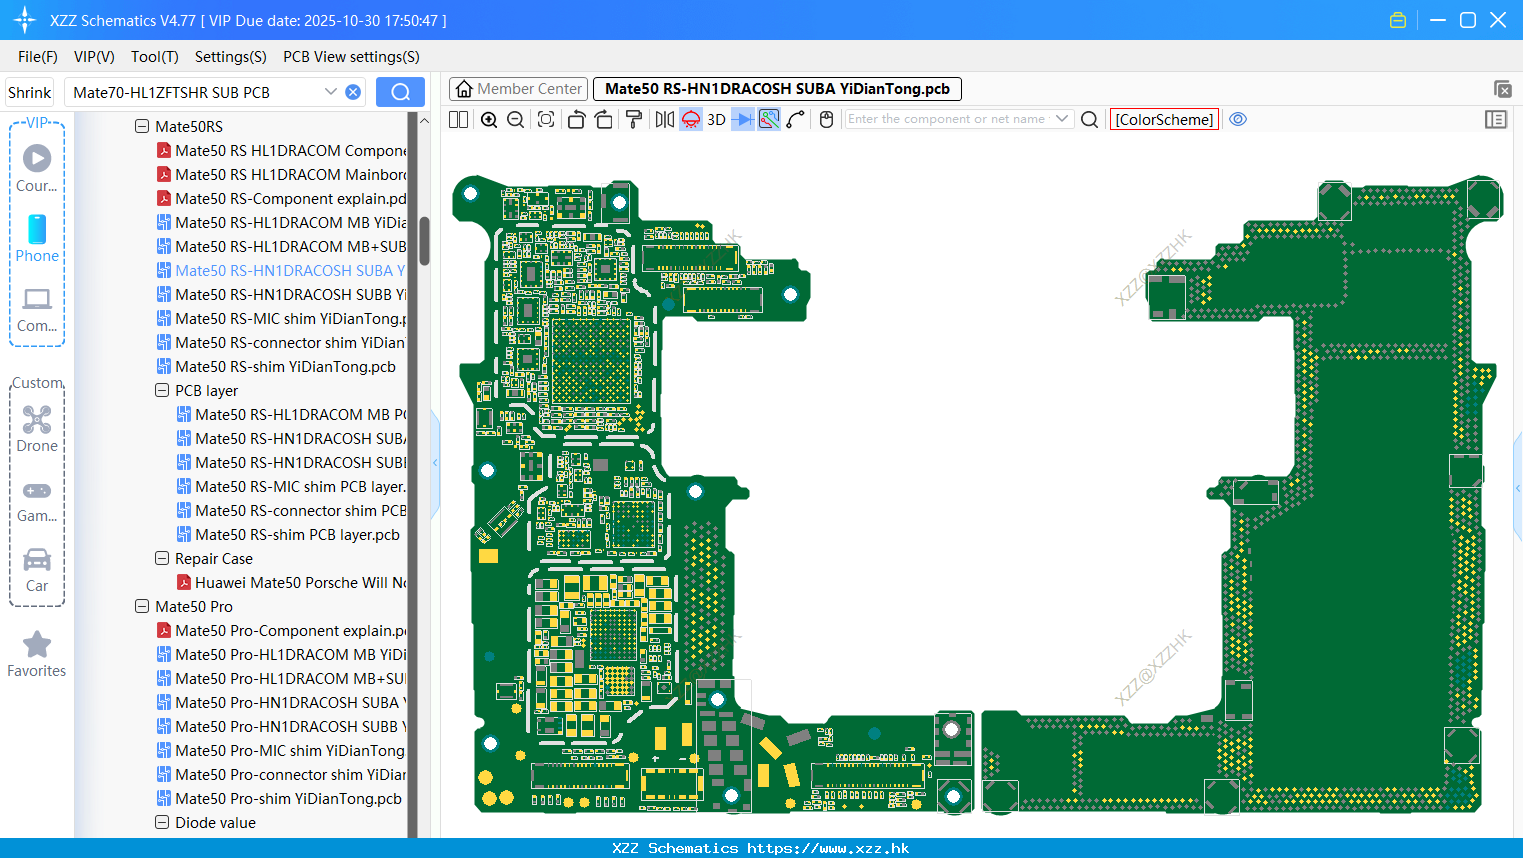Open Mate50 RS HL1DRACOM Mainboard pdf
1523x858 pixels.
point(282,175)
